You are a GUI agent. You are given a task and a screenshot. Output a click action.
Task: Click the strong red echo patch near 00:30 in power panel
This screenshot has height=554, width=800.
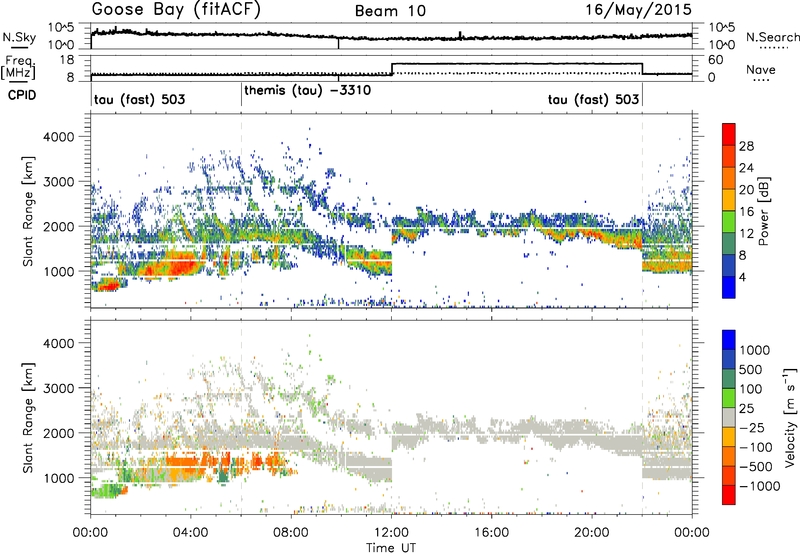106,287
